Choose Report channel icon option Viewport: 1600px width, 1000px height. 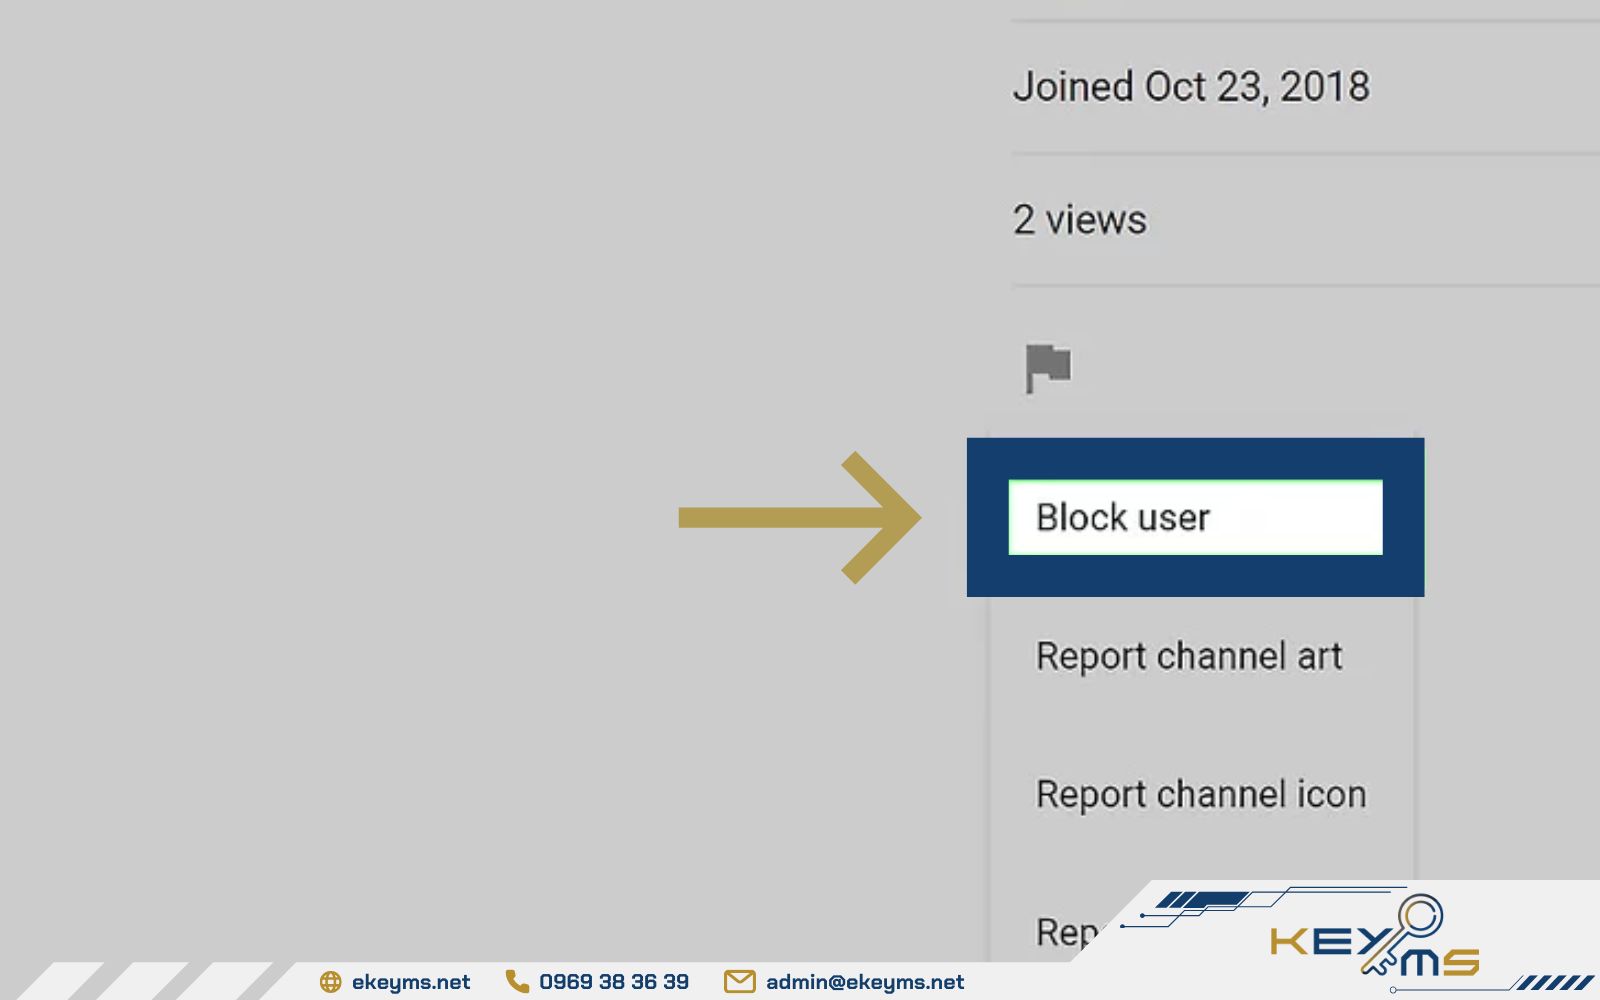pos(1201,794)
